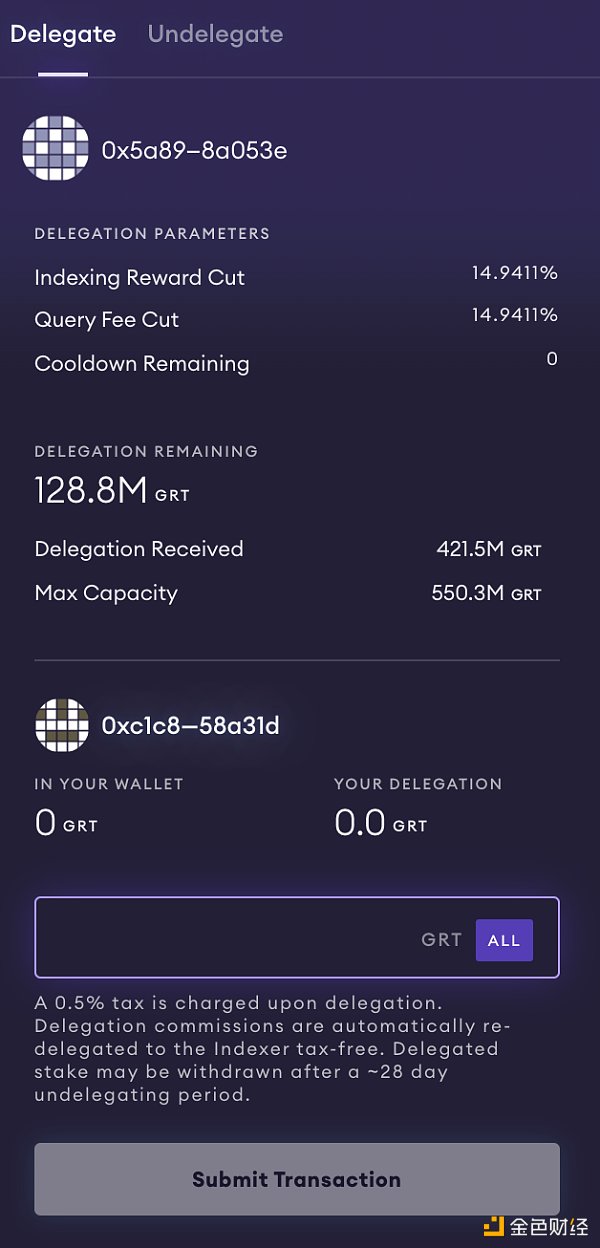Fill max amount with the ALL button
600x1248 pixels.
pyautogui.click(x=504, y=940)
